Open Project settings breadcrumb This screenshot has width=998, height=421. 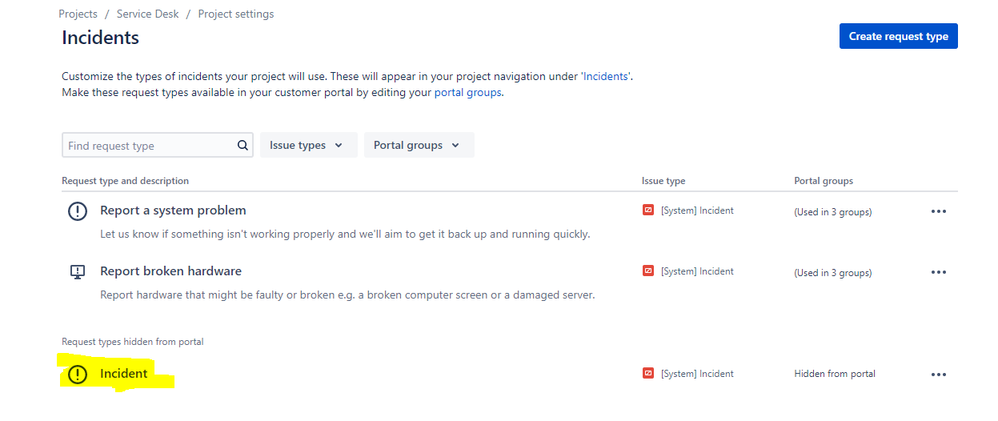click(236, 13)
